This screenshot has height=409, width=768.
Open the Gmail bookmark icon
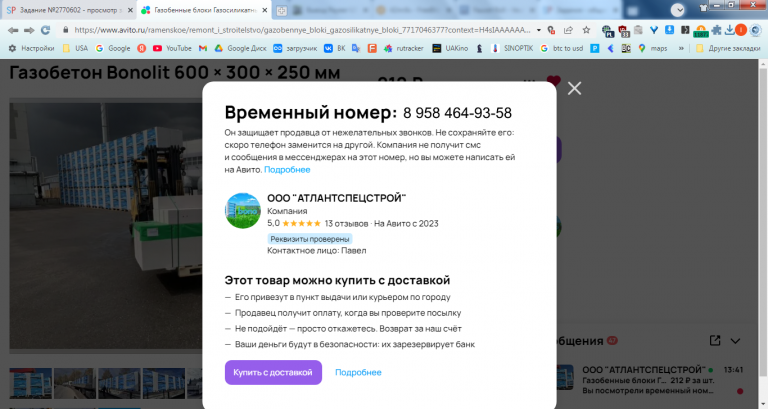(203, 48)
